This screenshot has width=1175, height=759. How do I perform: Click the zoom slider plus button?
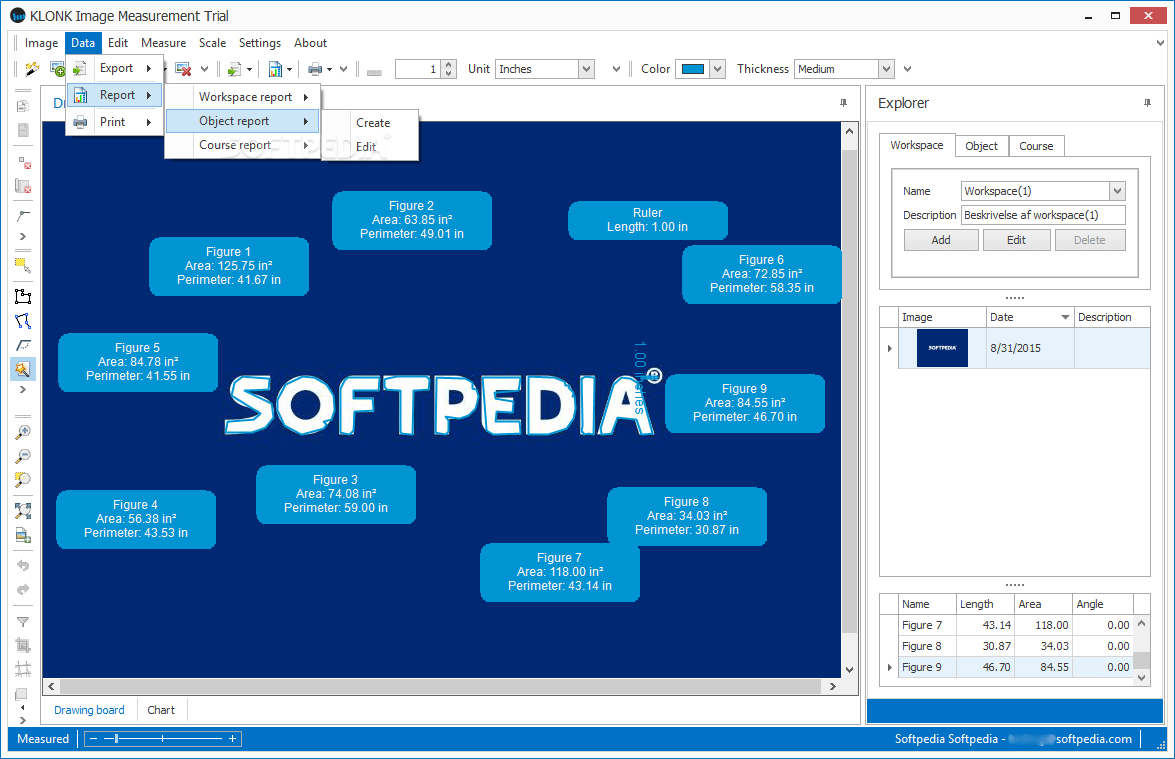[x=232, y=739]
